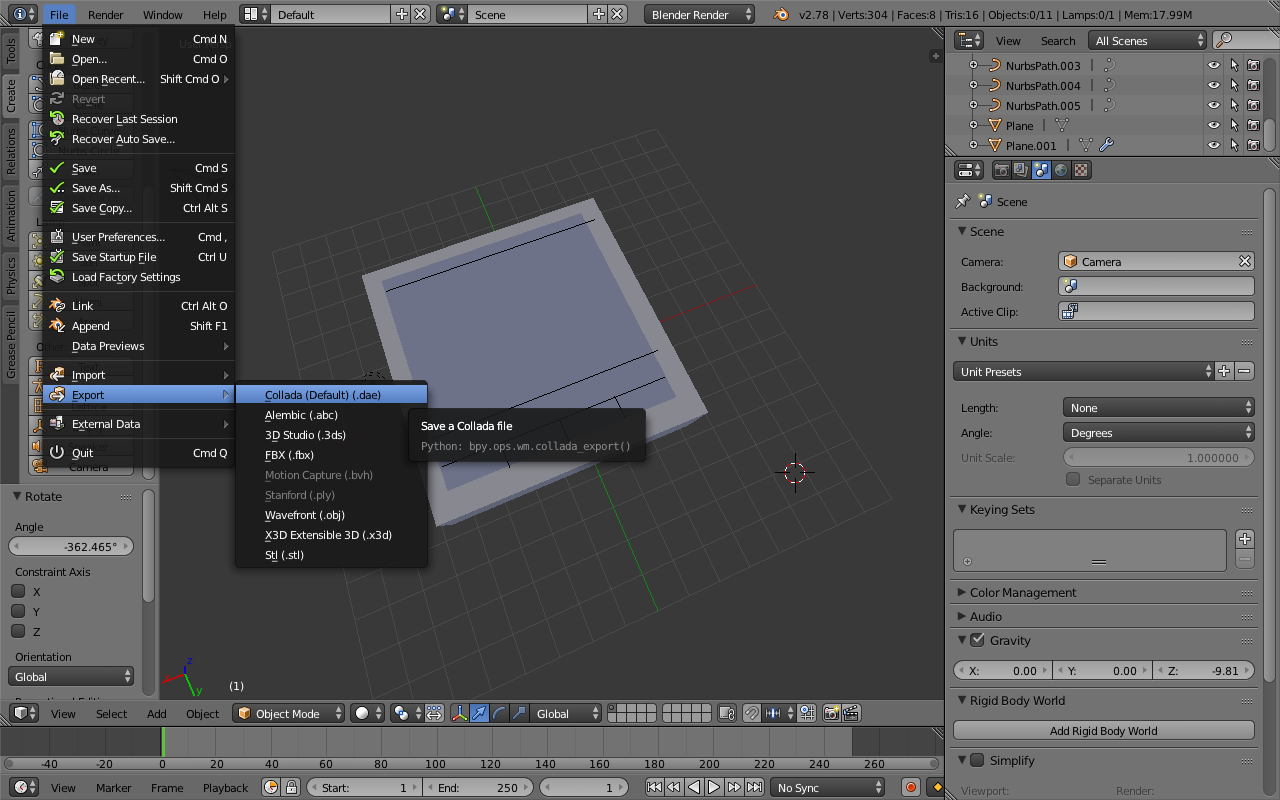Image resolution: width=1280 pixels, height=800 pixels.
Task: Disable rendering of Plane.001
Action: (1253, 145)
